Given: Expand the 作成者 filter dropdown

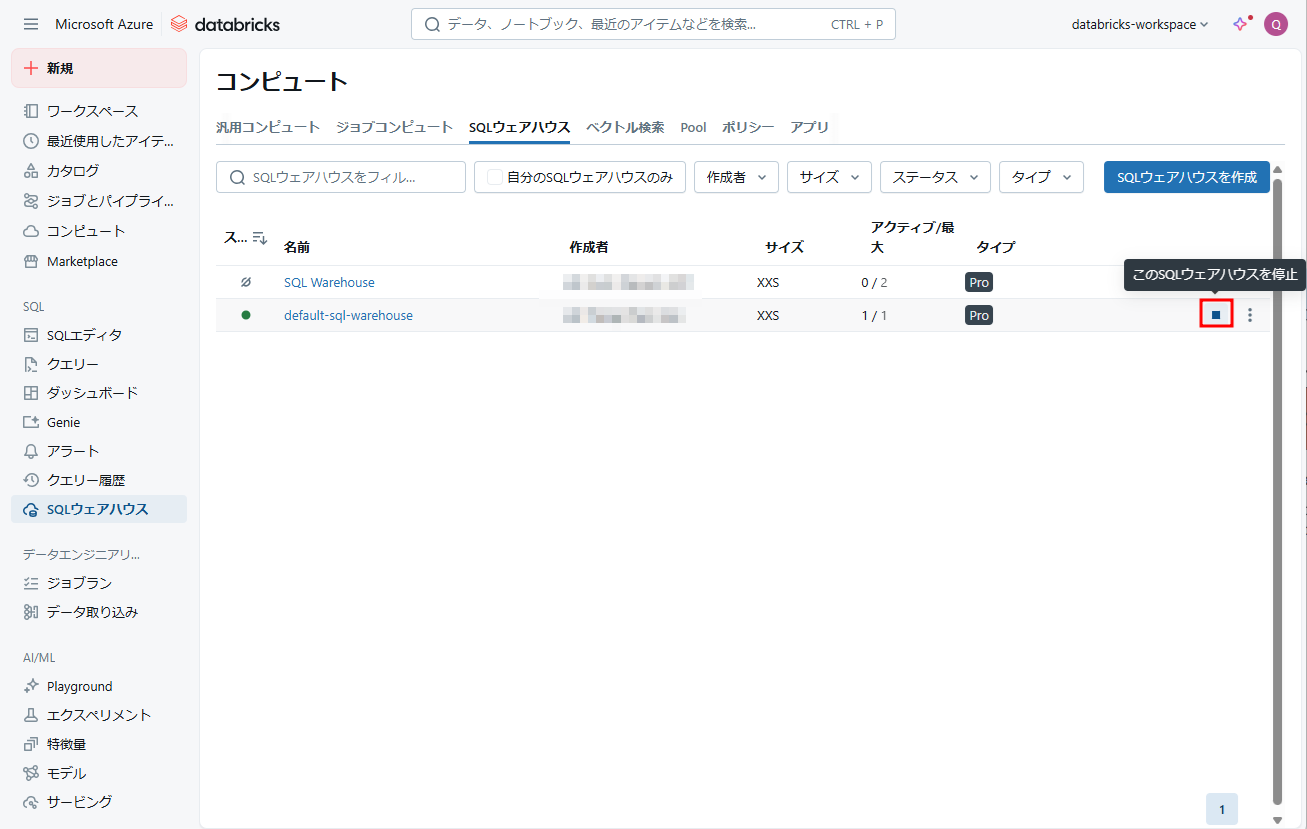Looking at the screenshot, I should click(736, 177).
